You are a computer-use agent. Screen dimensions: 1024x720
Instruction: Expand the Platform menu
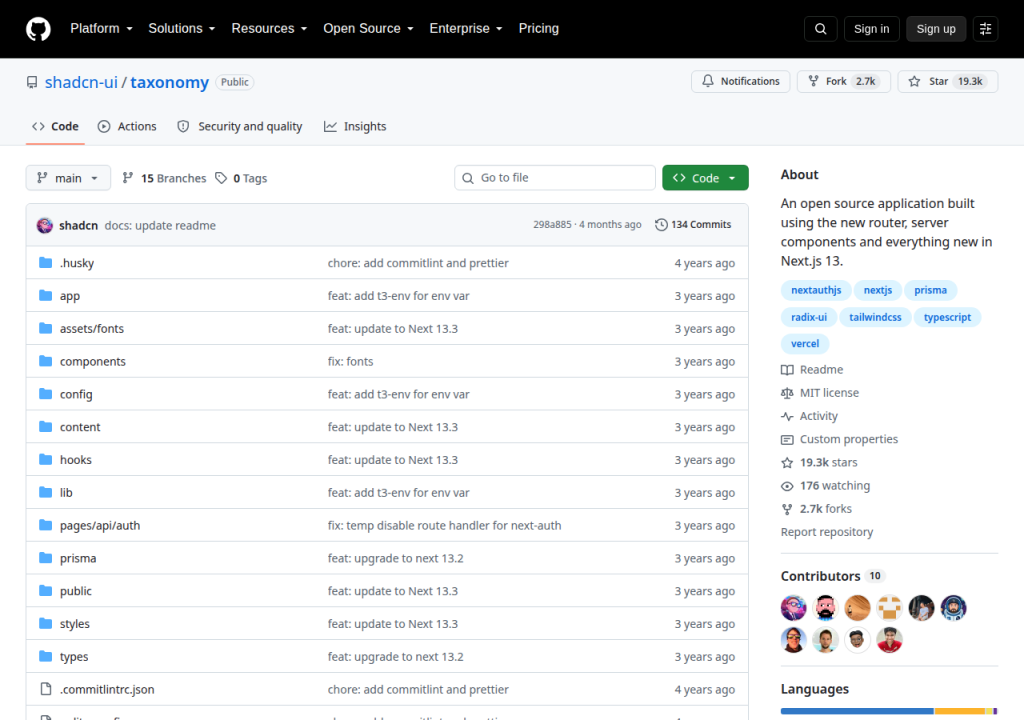click(101, 29)
